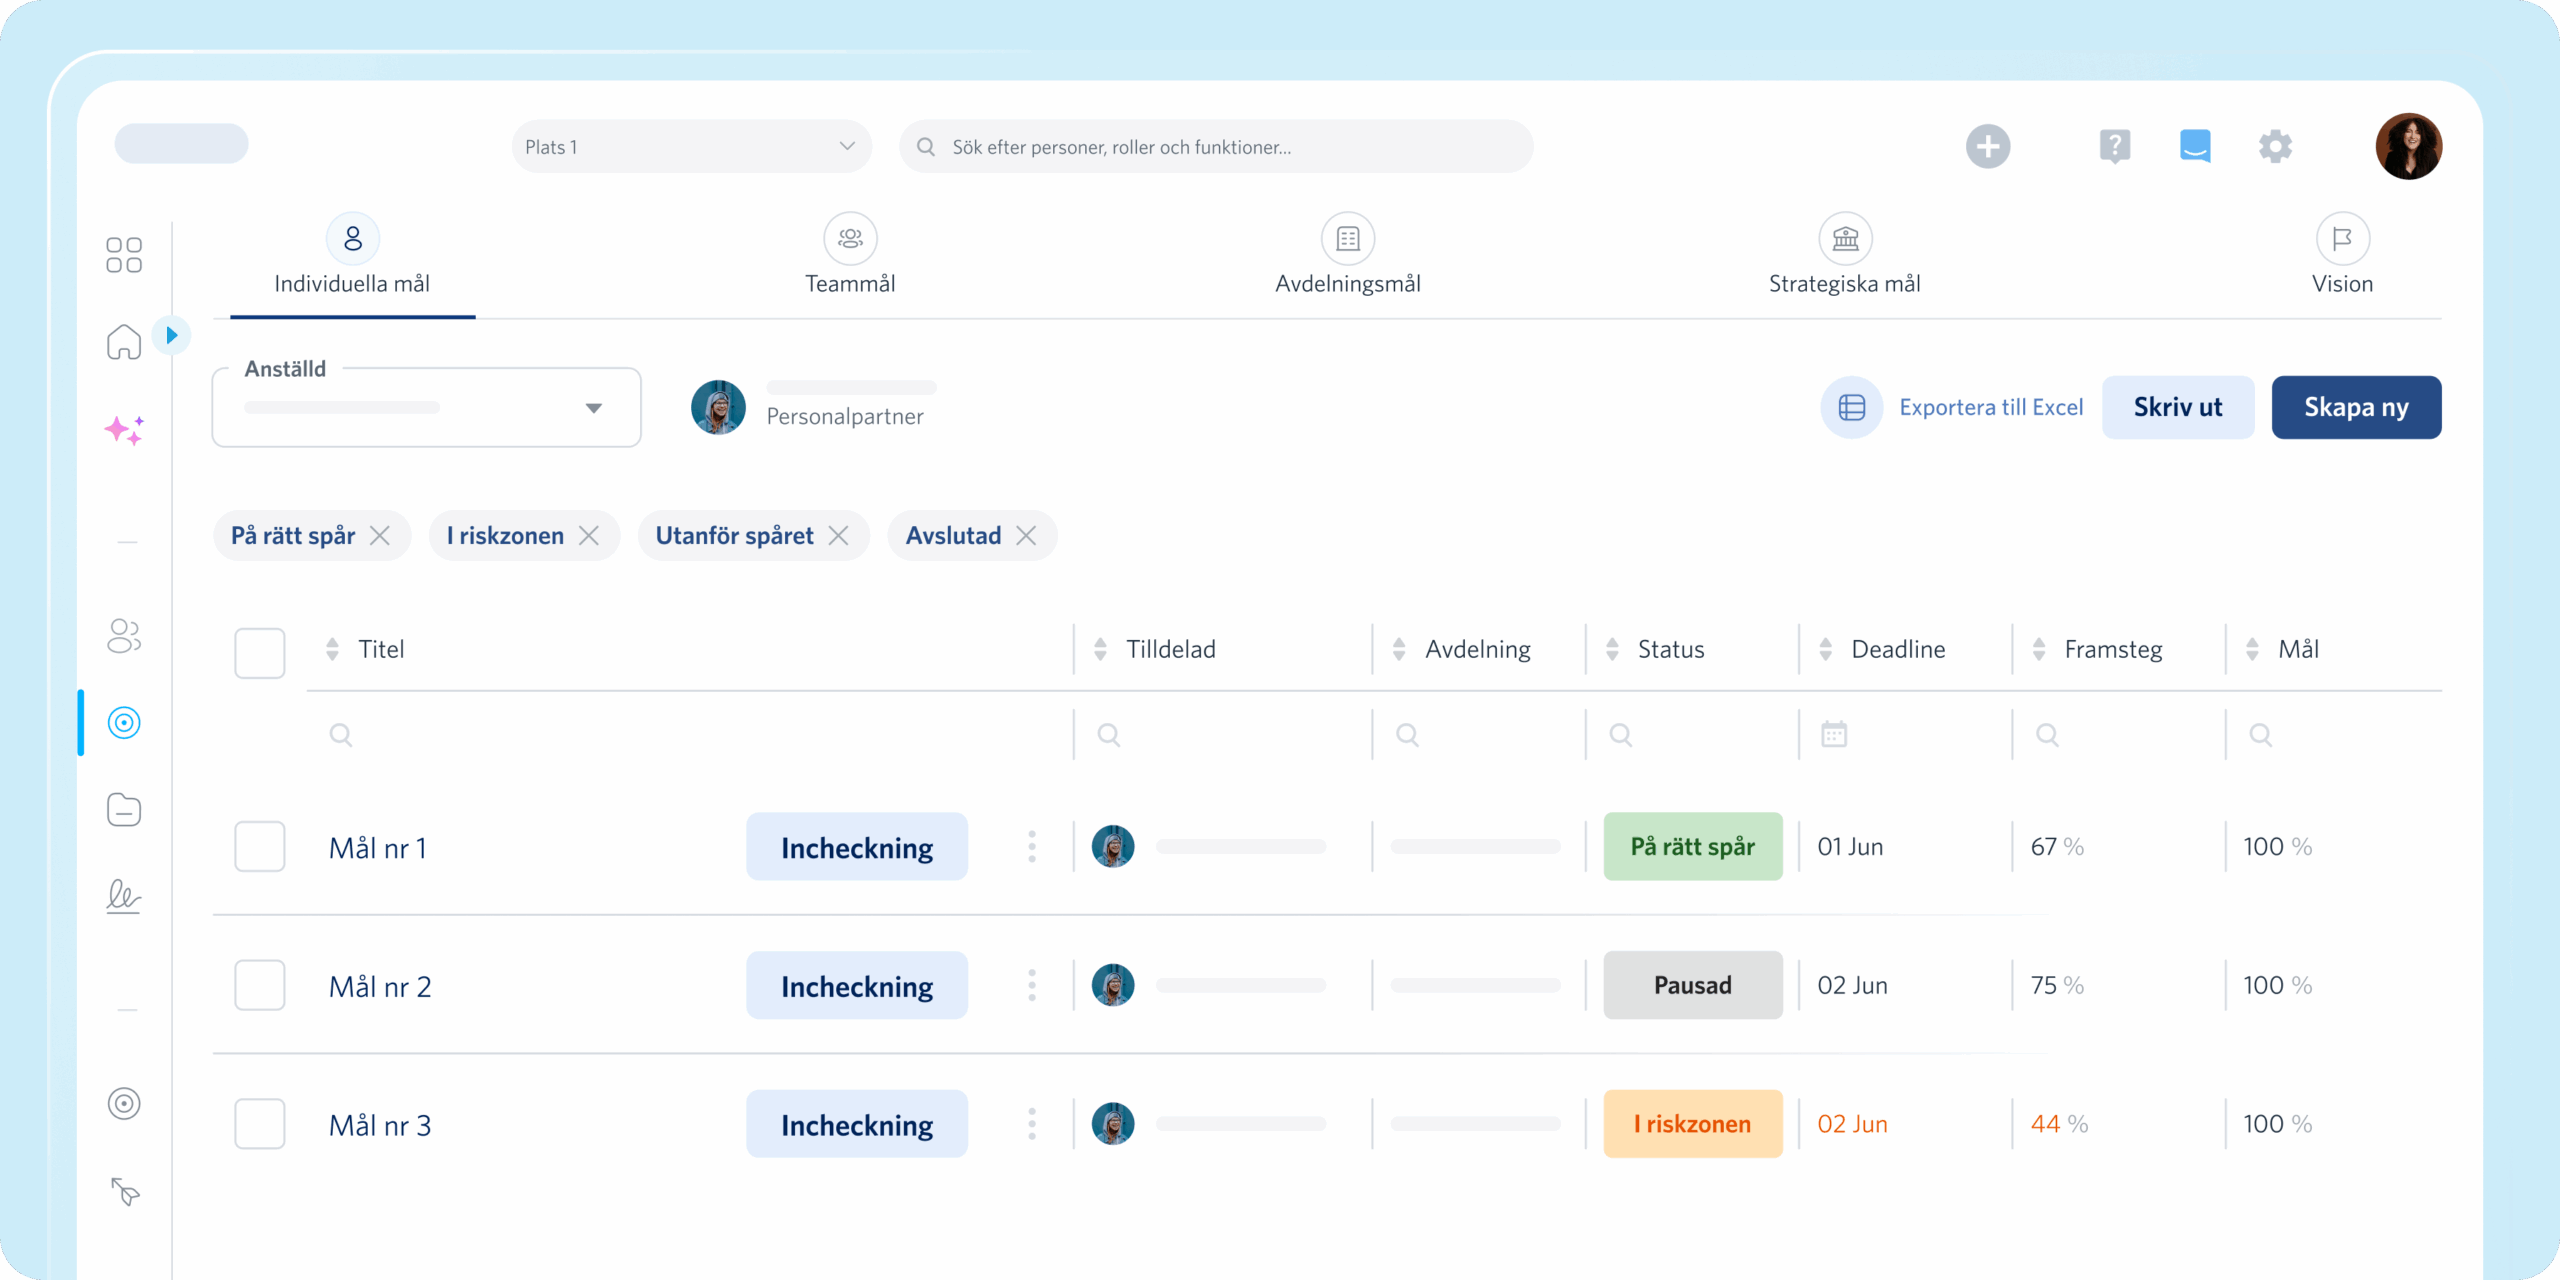Check the Mål nr 1 row checkbox
2560x1280 pixels.
click(260, 847)
